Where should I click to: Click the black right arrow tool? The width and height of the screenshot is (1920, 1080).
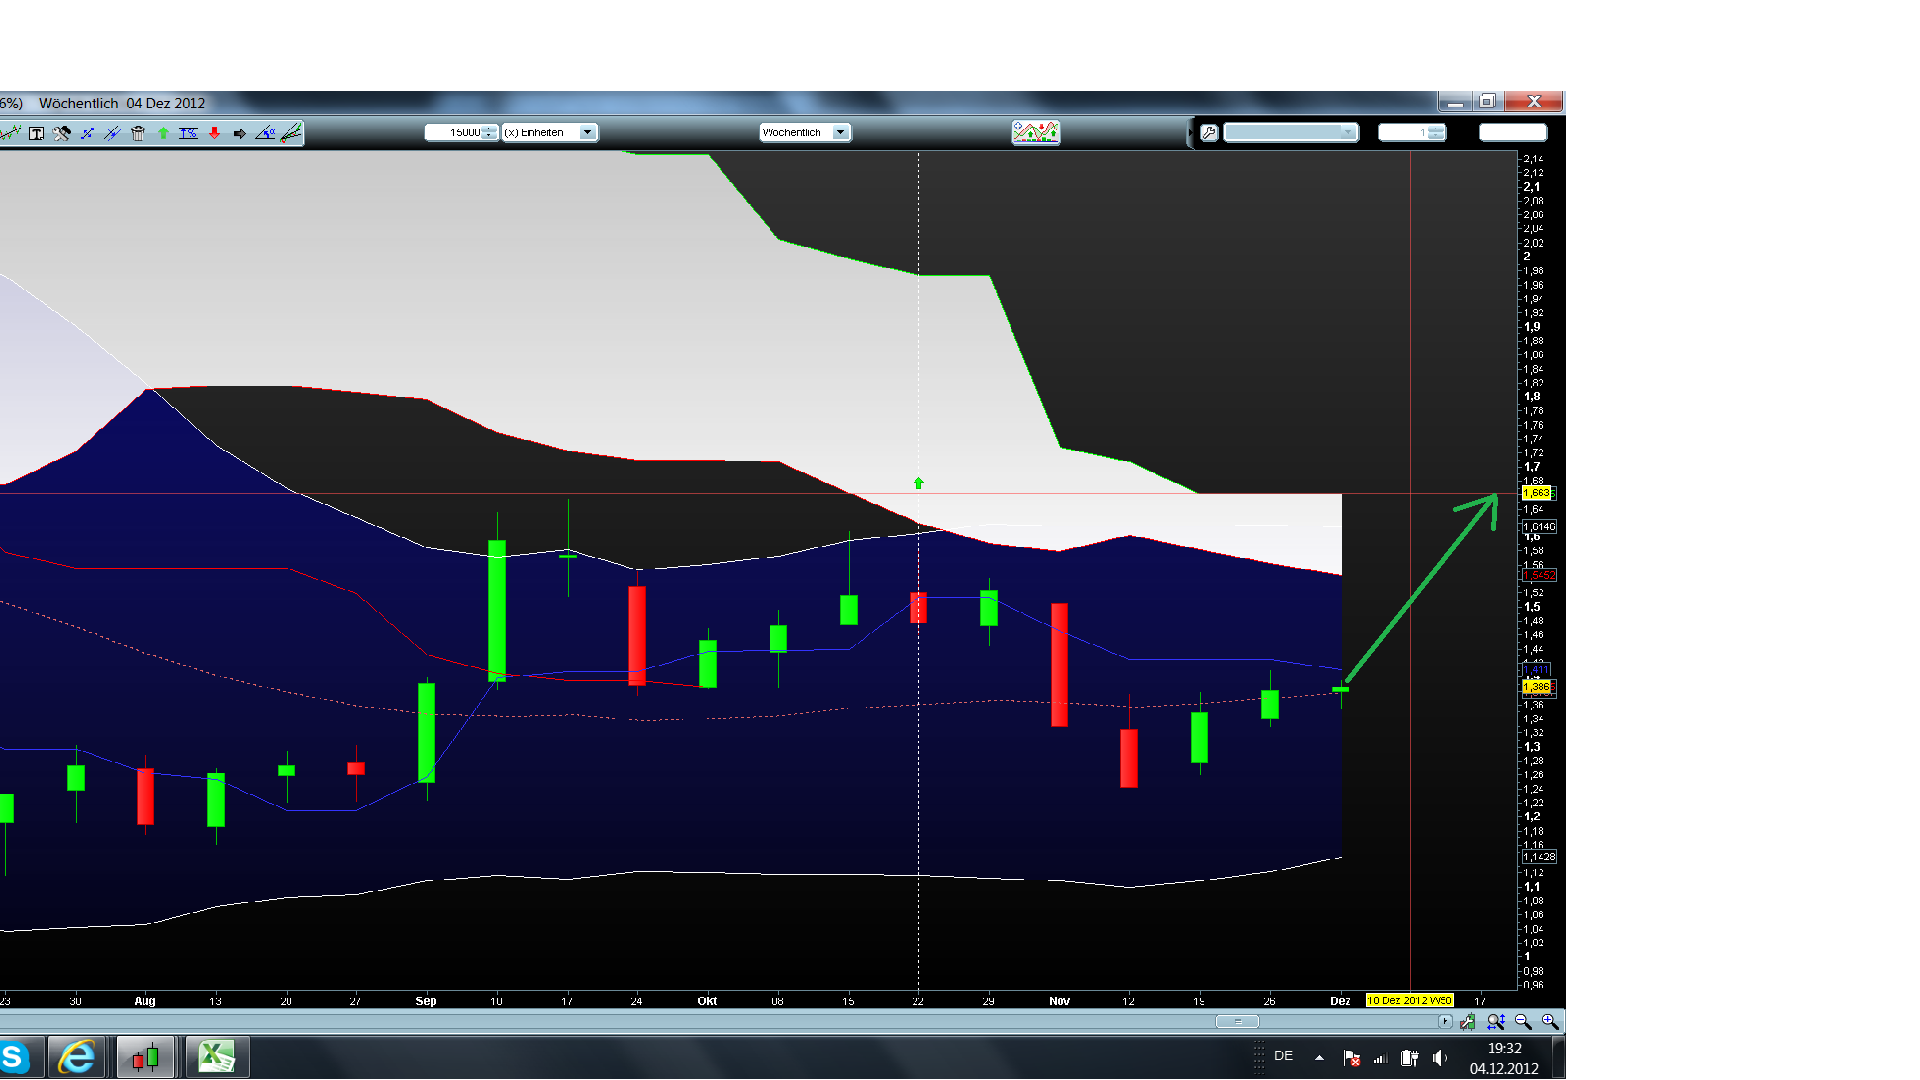pos(240,133)
